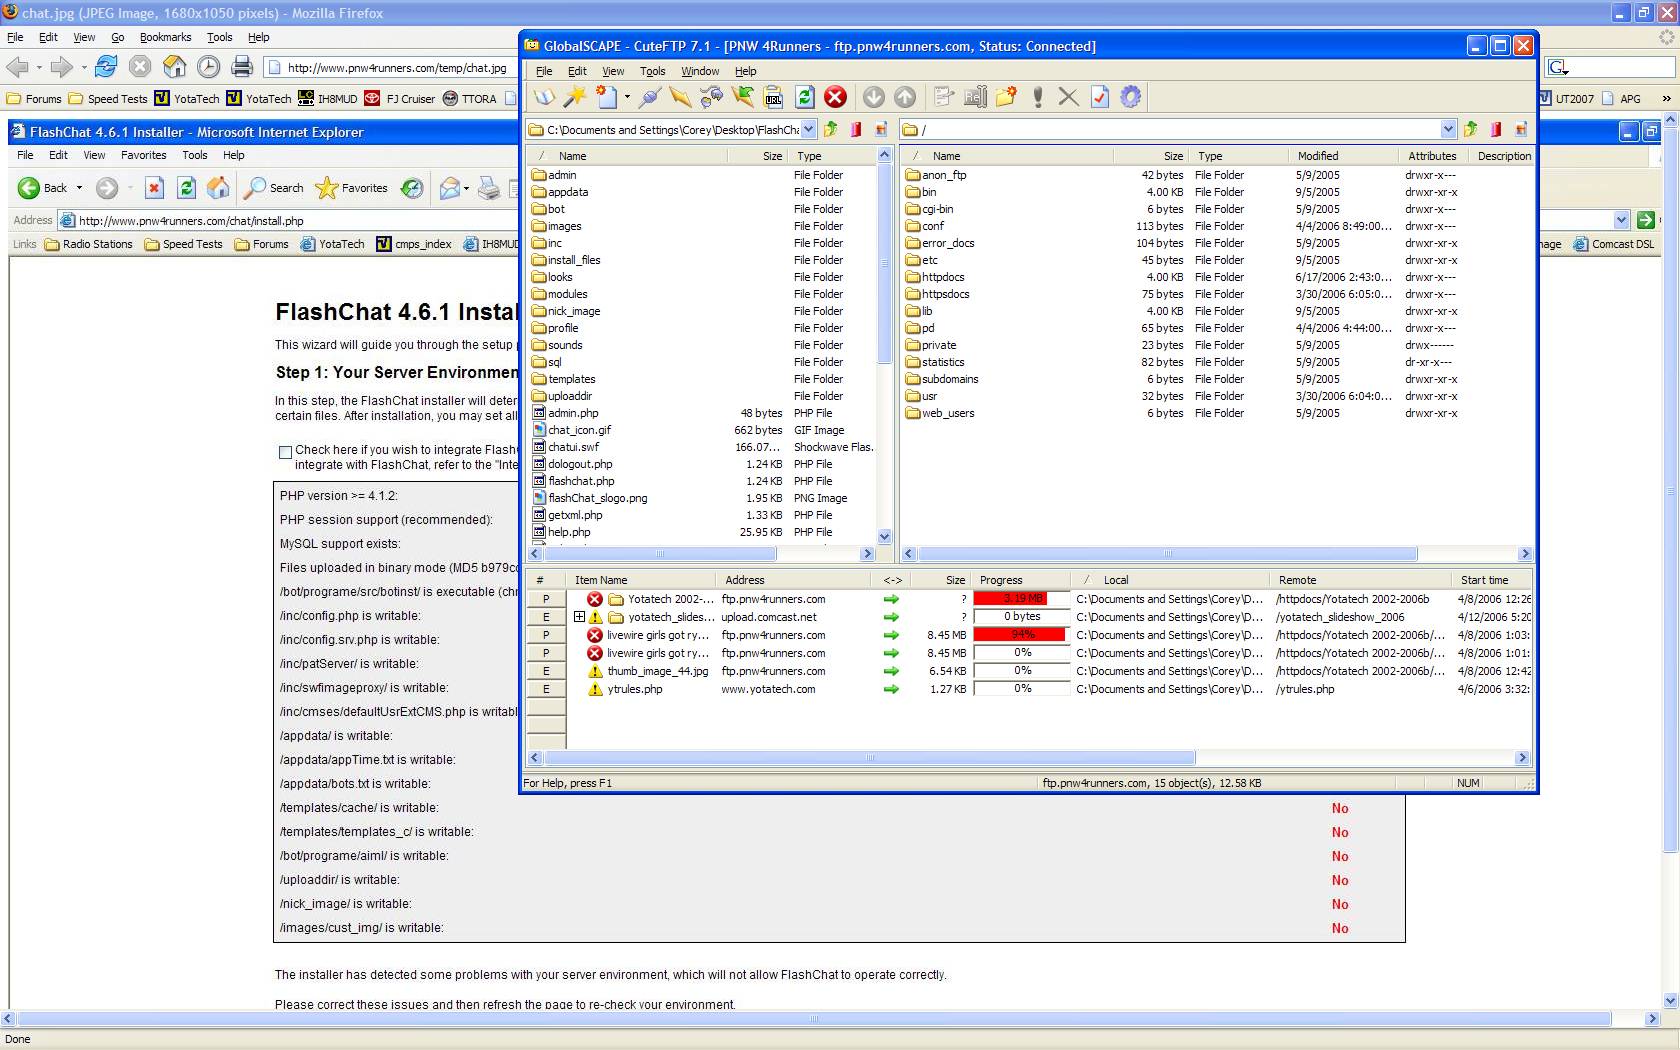Image resolution: width=1680 pixels, height=1050 pixels.
Task: Open the remote path dropdown in CuteFTP
Action: point(1448,129)
